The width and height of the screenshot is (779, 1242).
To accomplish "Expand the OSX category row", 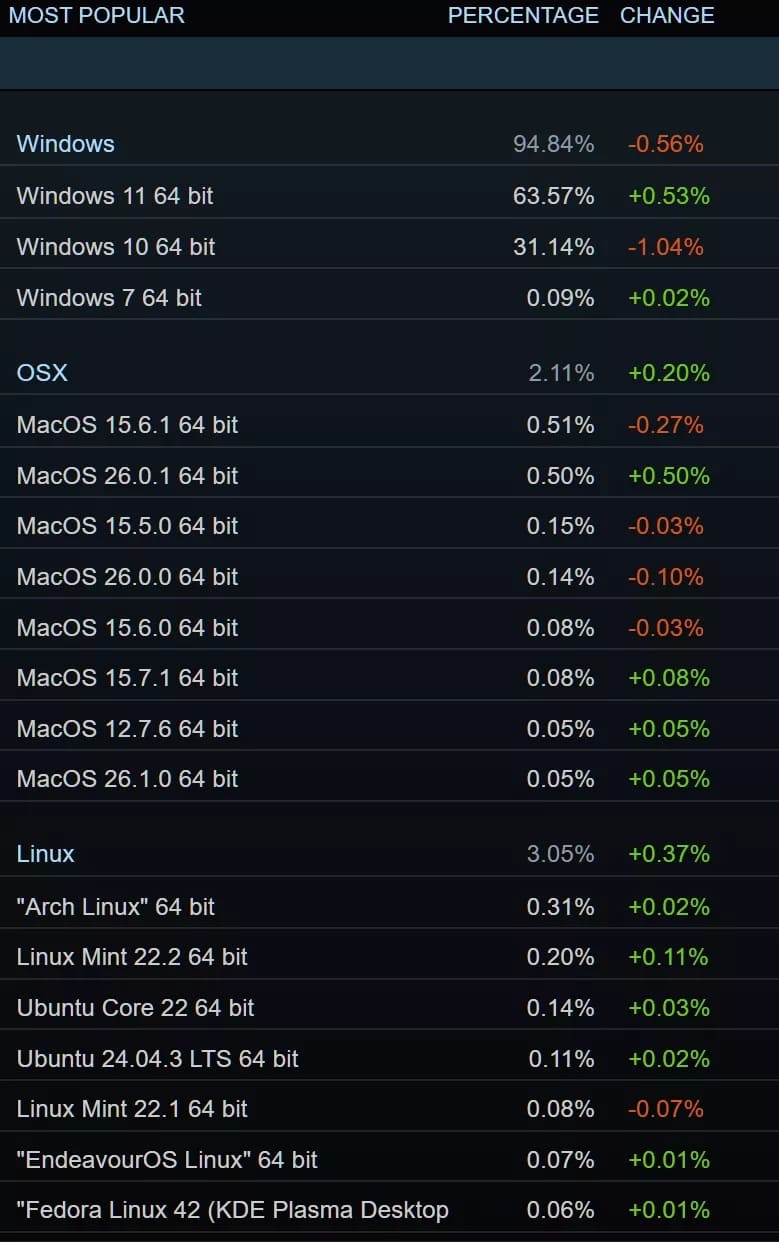I will pyautogui.click(x=43, y=373).
